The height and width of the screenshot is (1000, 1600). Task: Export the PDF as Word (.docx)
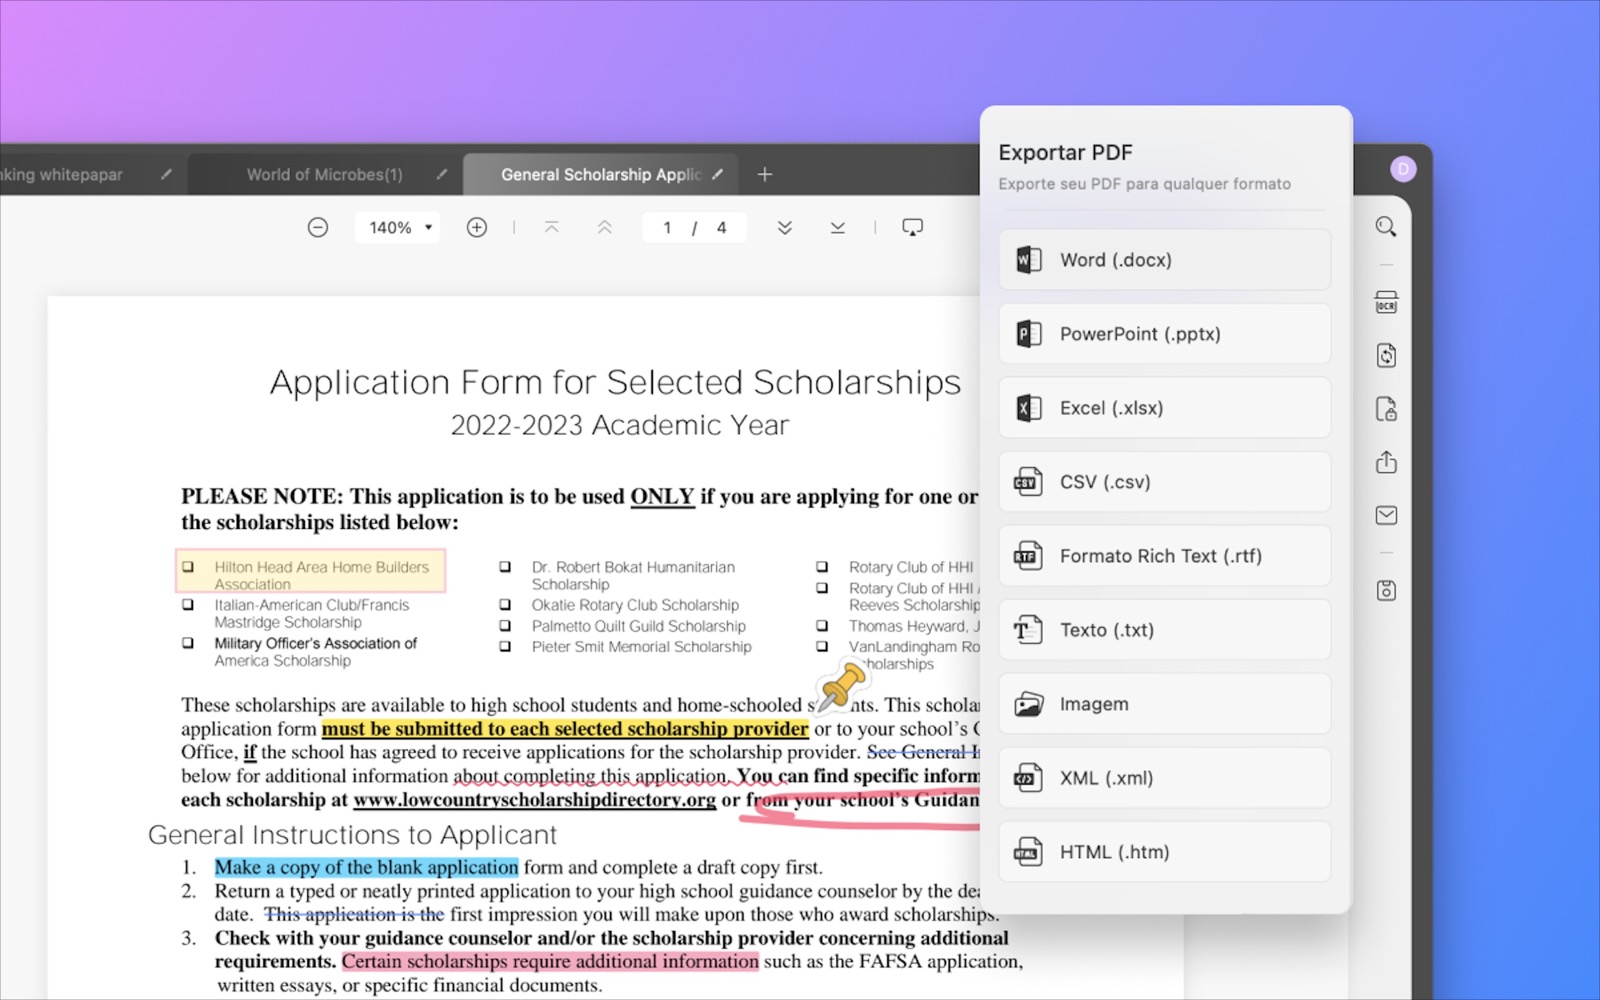pos(1165,260)
